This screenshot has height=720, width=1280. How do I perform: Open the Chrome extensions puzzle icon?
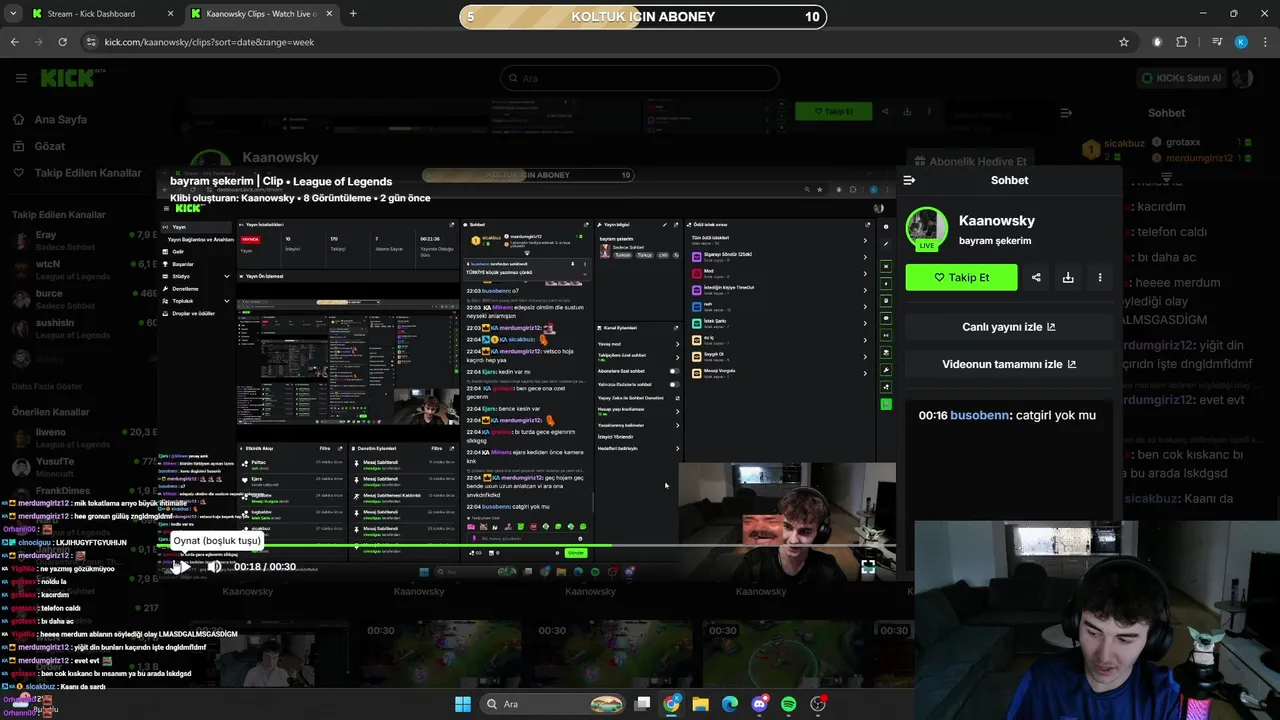[x=1182, y=42]
